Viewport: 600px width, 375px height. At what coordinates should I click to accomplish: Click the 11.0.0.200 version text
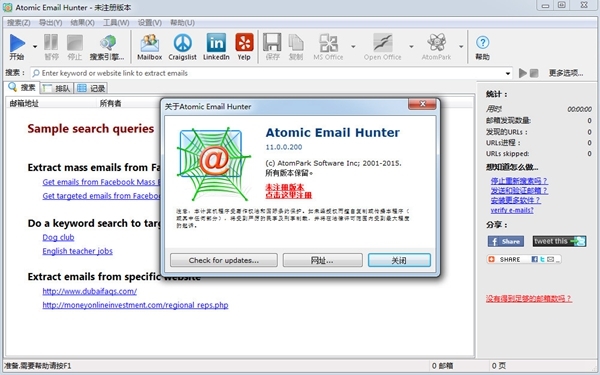pyautogui.click(x=284, y=147)
